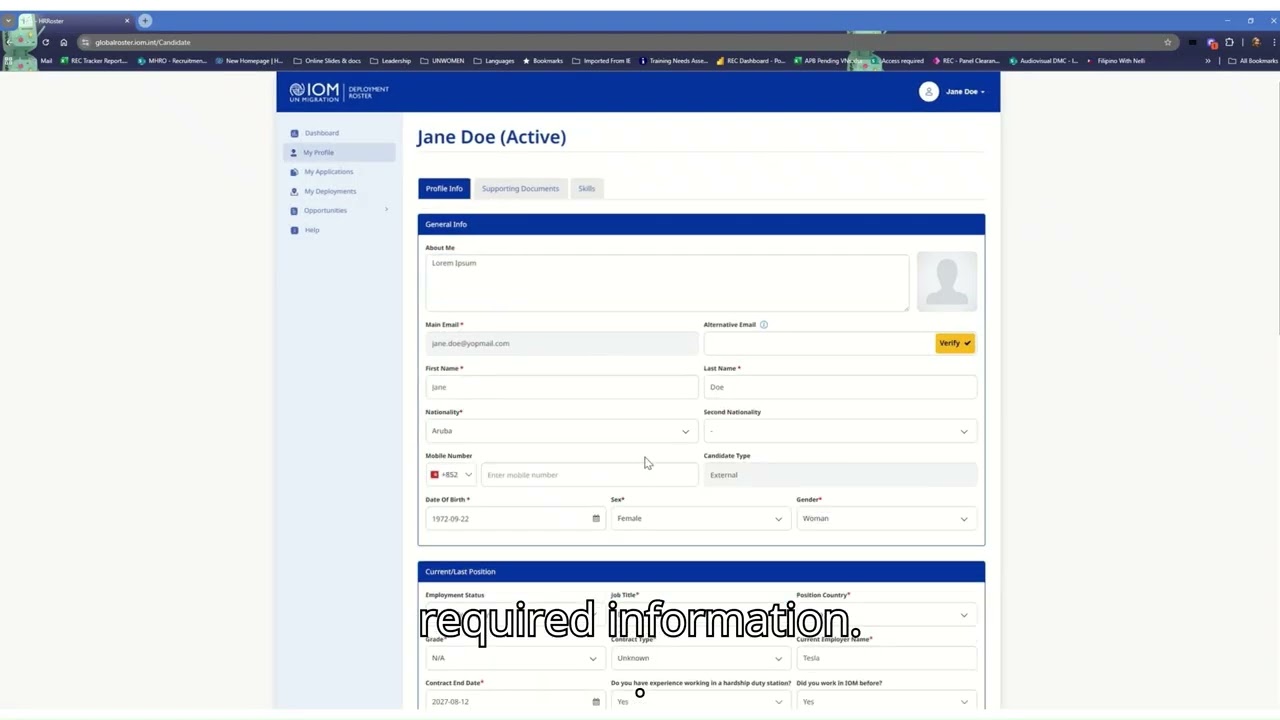Click the Current Employer Name field showing Tesla
The width and height of the screenshot is (1280, 720).
885,658
